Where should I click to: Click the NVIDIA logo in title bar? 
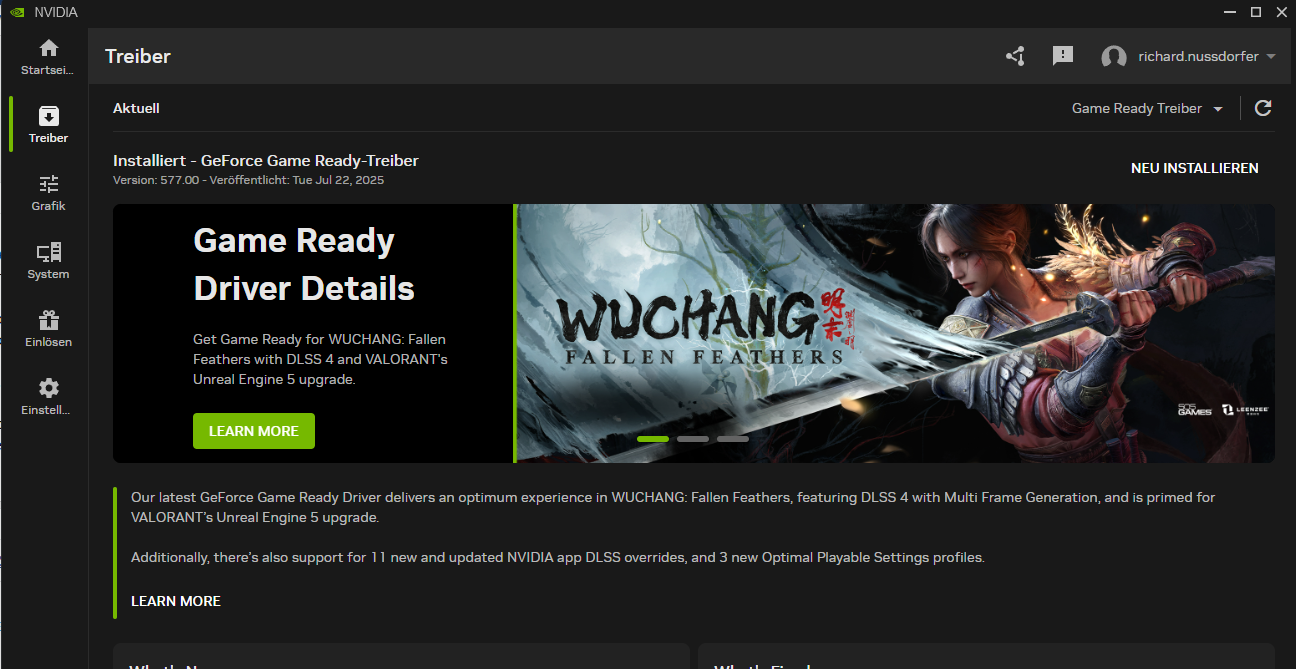tap(17, 12)
